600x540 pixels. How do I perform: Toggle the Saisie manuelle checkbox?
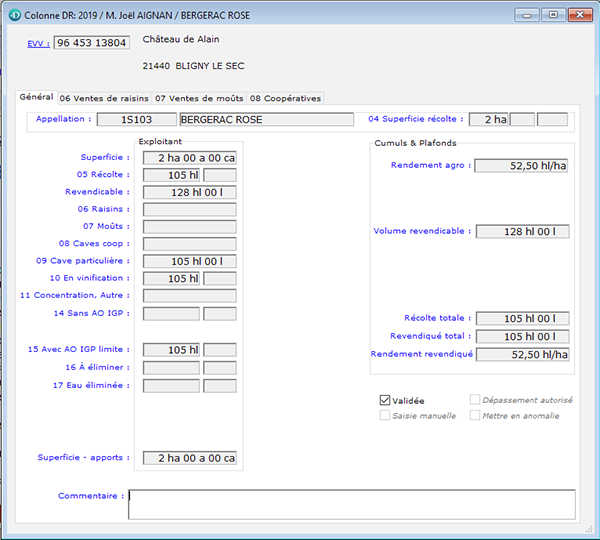click(x=385, y=415)
